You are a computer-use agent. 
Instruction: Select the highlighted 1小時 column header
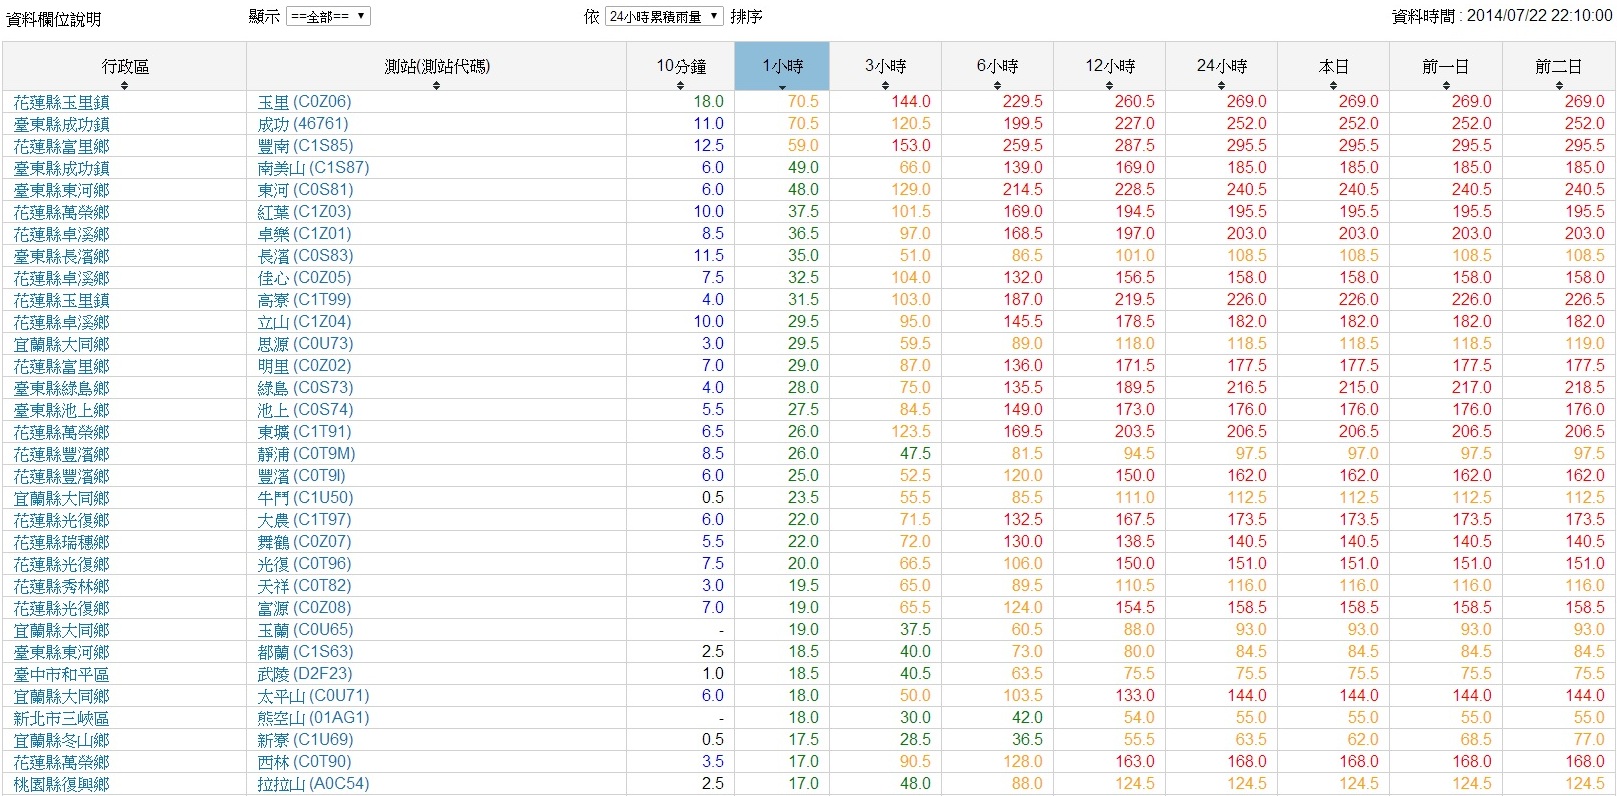tap(782, 66)
